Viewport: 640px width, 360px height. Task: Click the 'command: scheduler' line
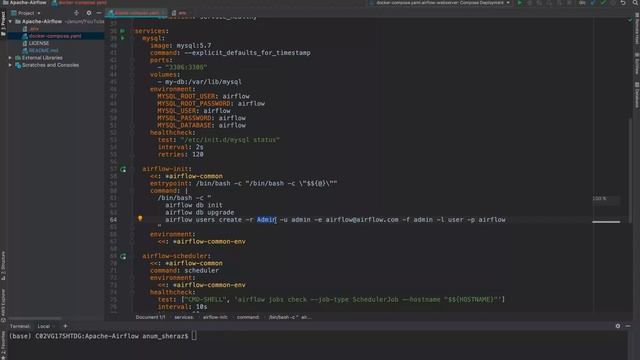(184, 271)
